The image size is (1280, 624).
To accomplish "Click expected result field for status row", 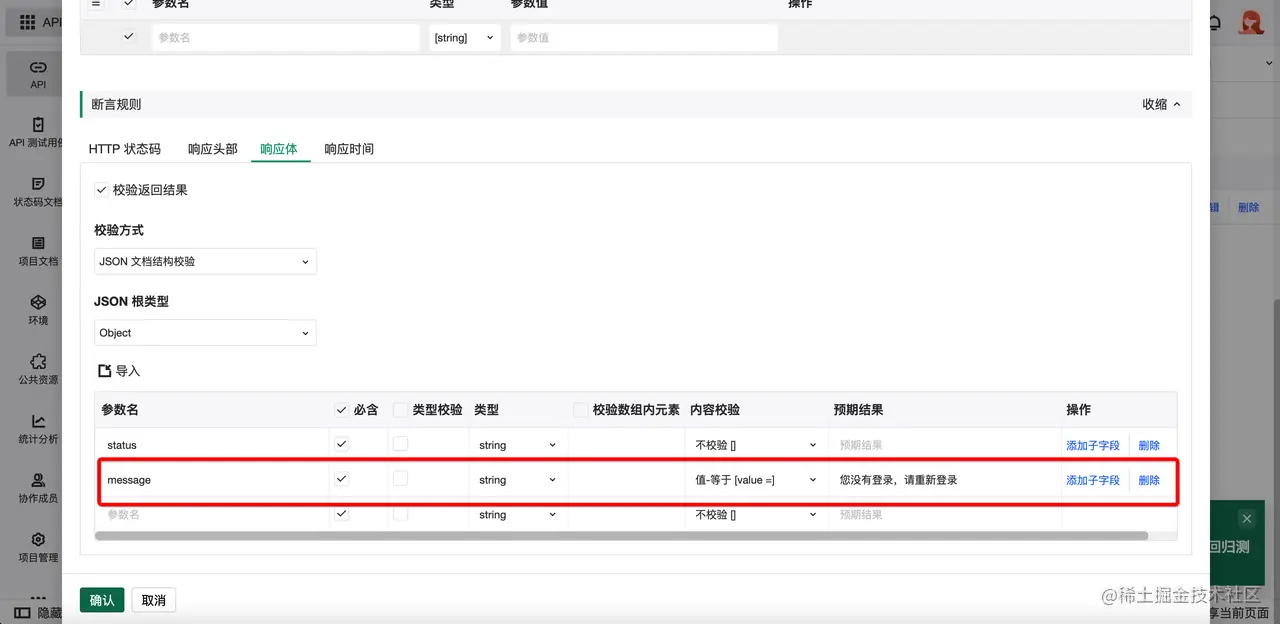I will coord(943,445).
